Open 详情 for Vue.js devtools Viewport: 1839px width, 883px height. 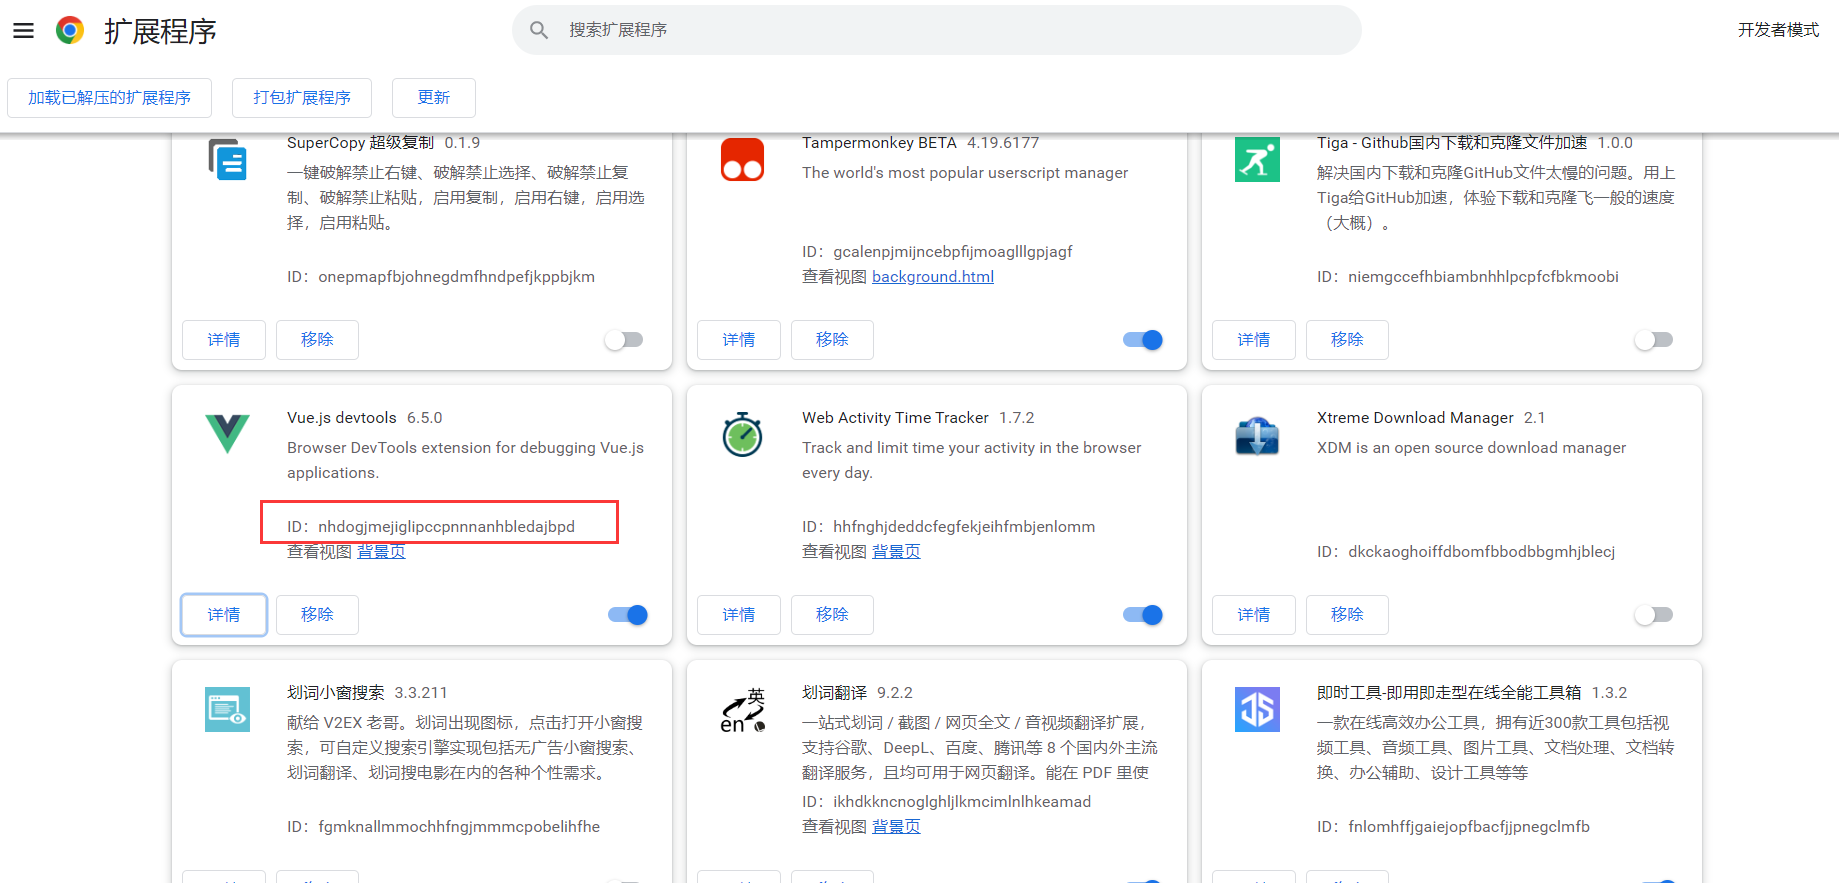coord(224,615)
